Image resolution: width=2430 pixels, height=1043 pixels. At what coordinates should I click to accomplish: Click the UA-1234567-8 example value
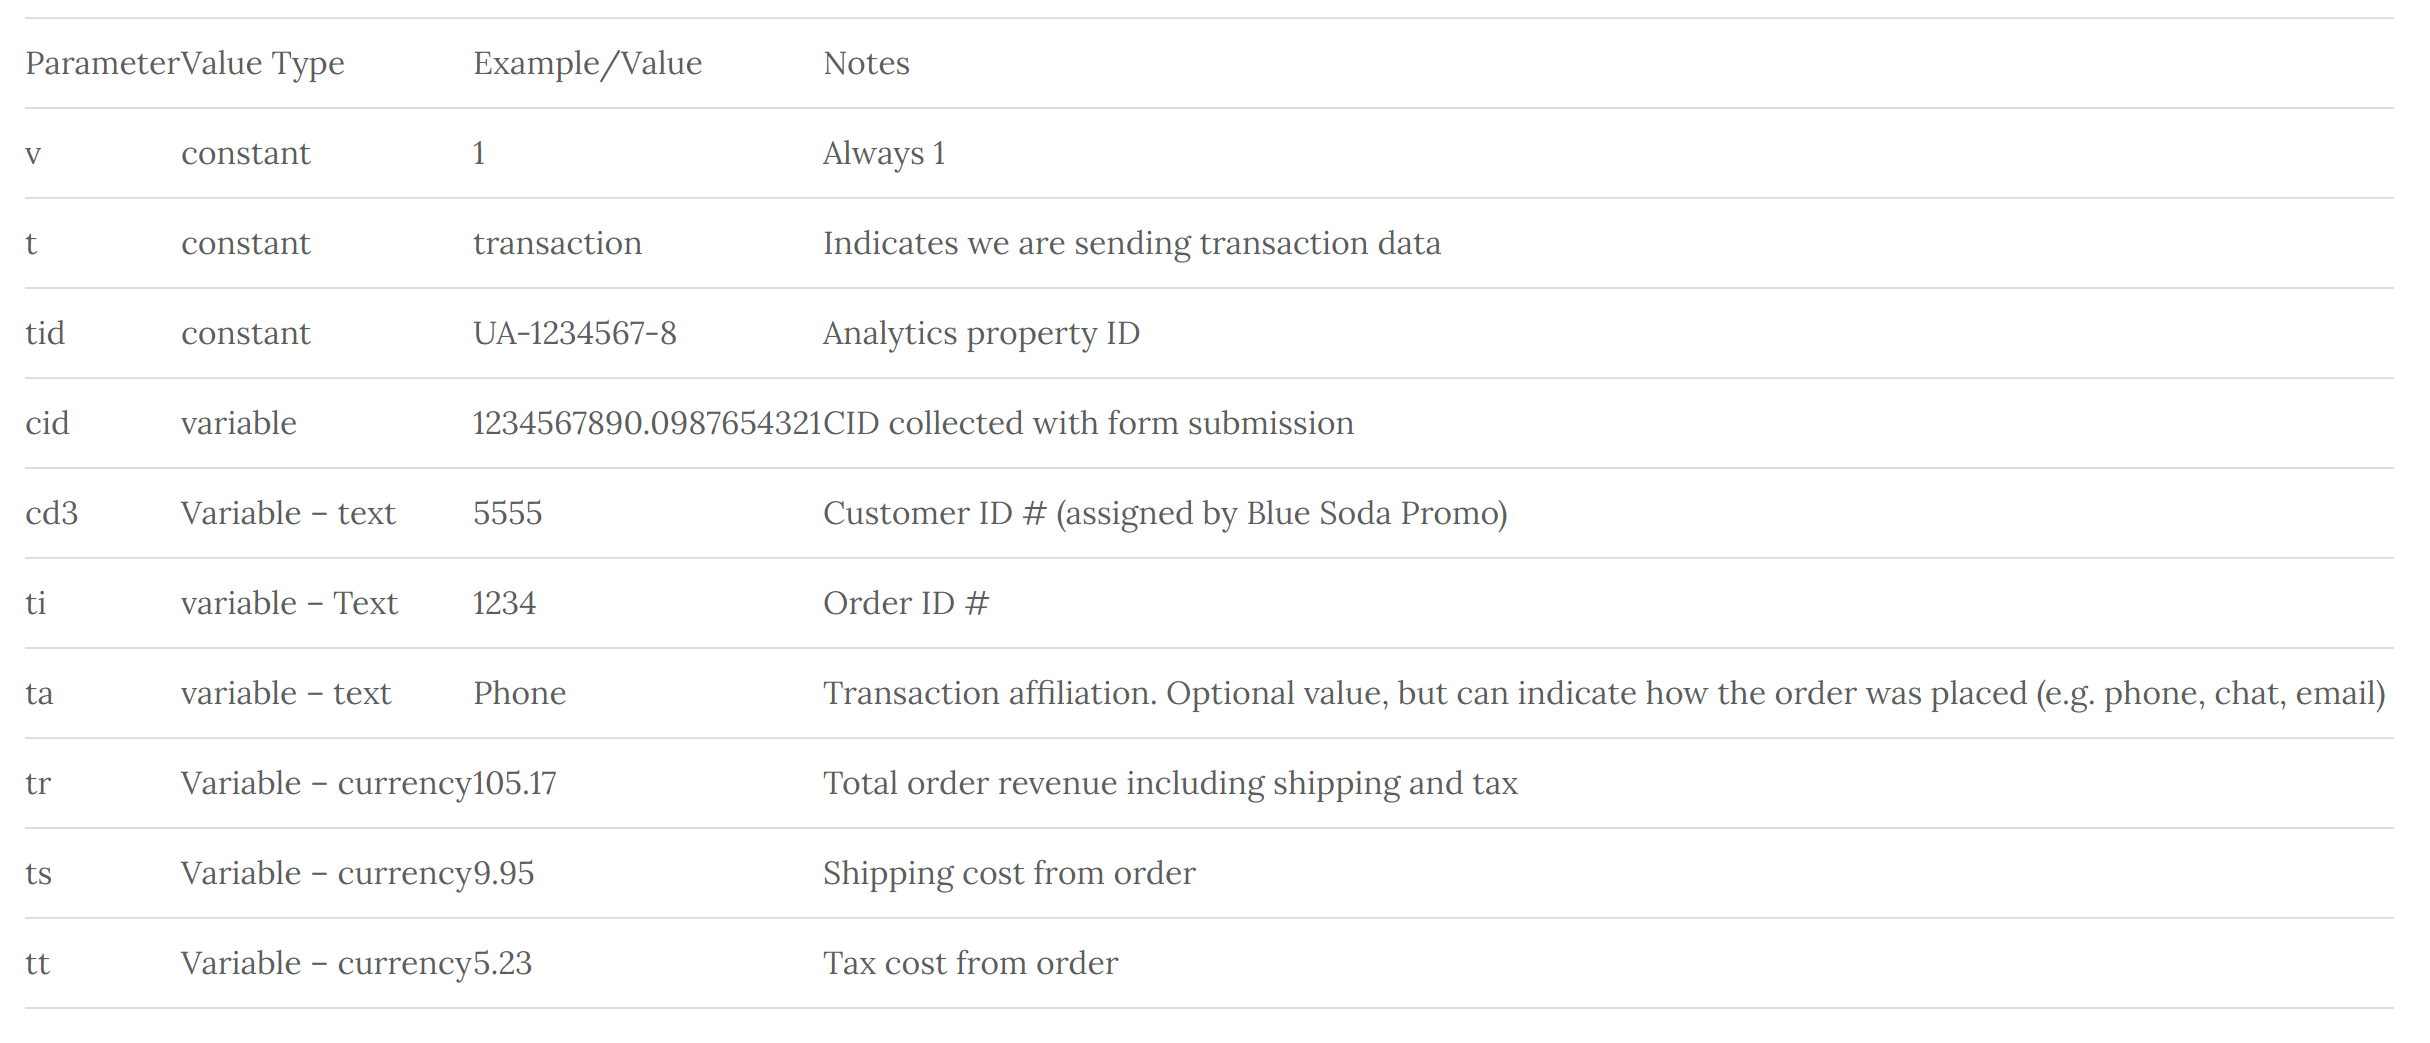[x=575, y=333]
